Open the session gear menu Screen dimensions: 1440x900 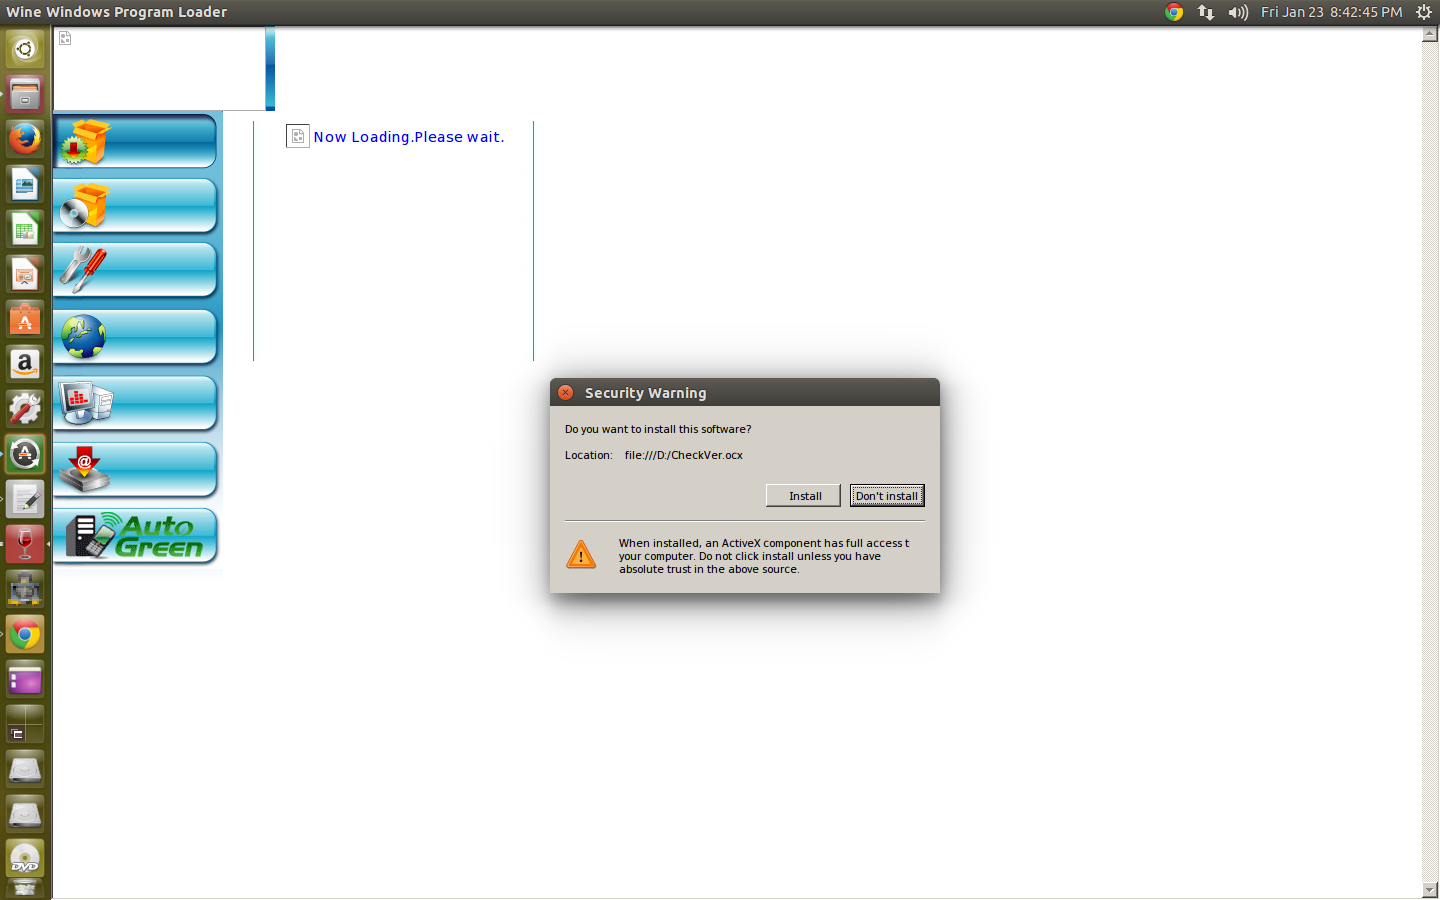click(x=1424, y=12)
